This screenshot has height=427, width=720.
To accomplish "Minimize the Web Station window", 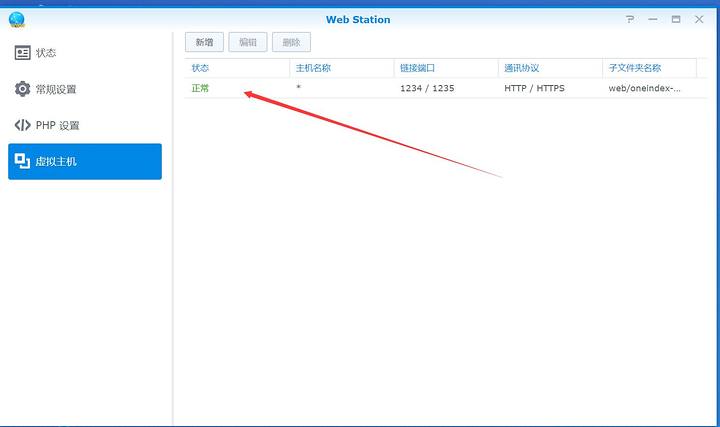I will [x=653, y=19].
